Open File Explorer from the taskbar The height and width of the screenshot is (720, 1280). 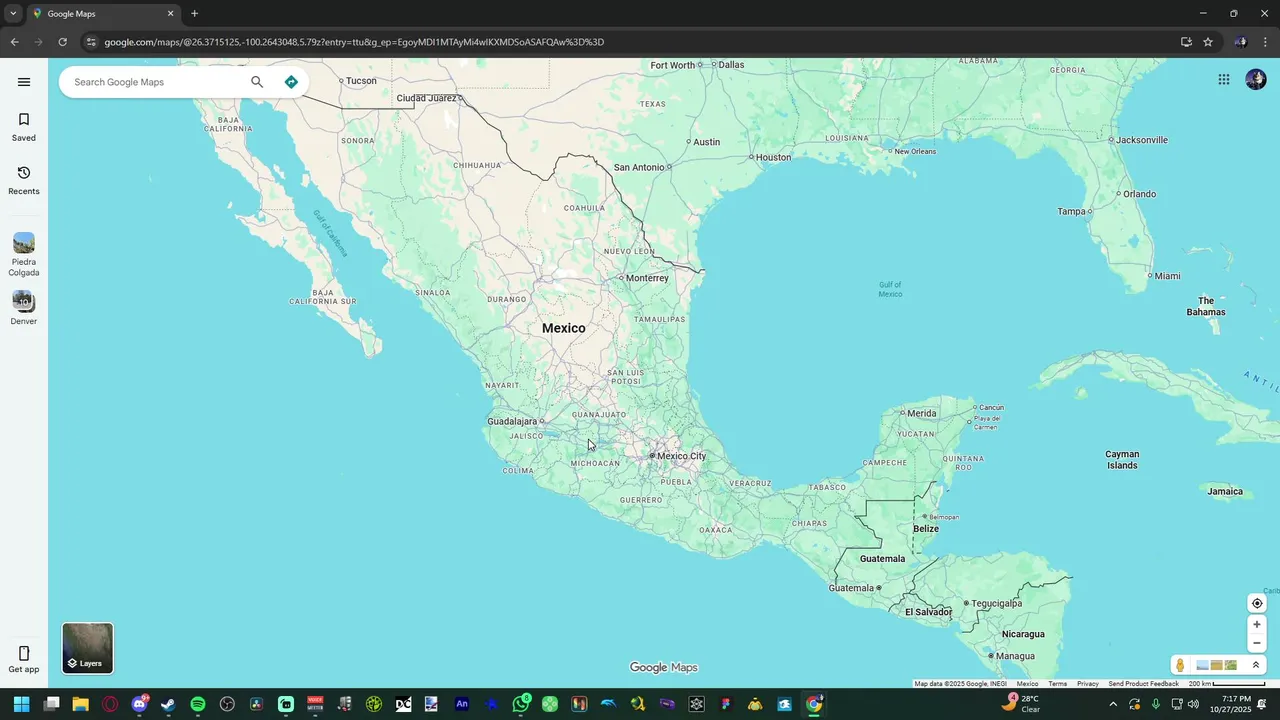[80, 704]
